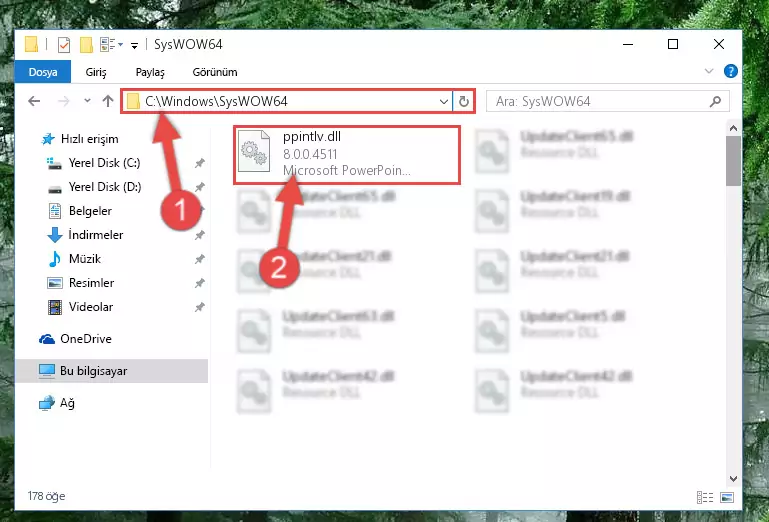Image resolution: width=769 pixels, height=522 pixels.
Task: Click the address bar path C:\Windows\SysWOW64
Action: pos(216,101)
